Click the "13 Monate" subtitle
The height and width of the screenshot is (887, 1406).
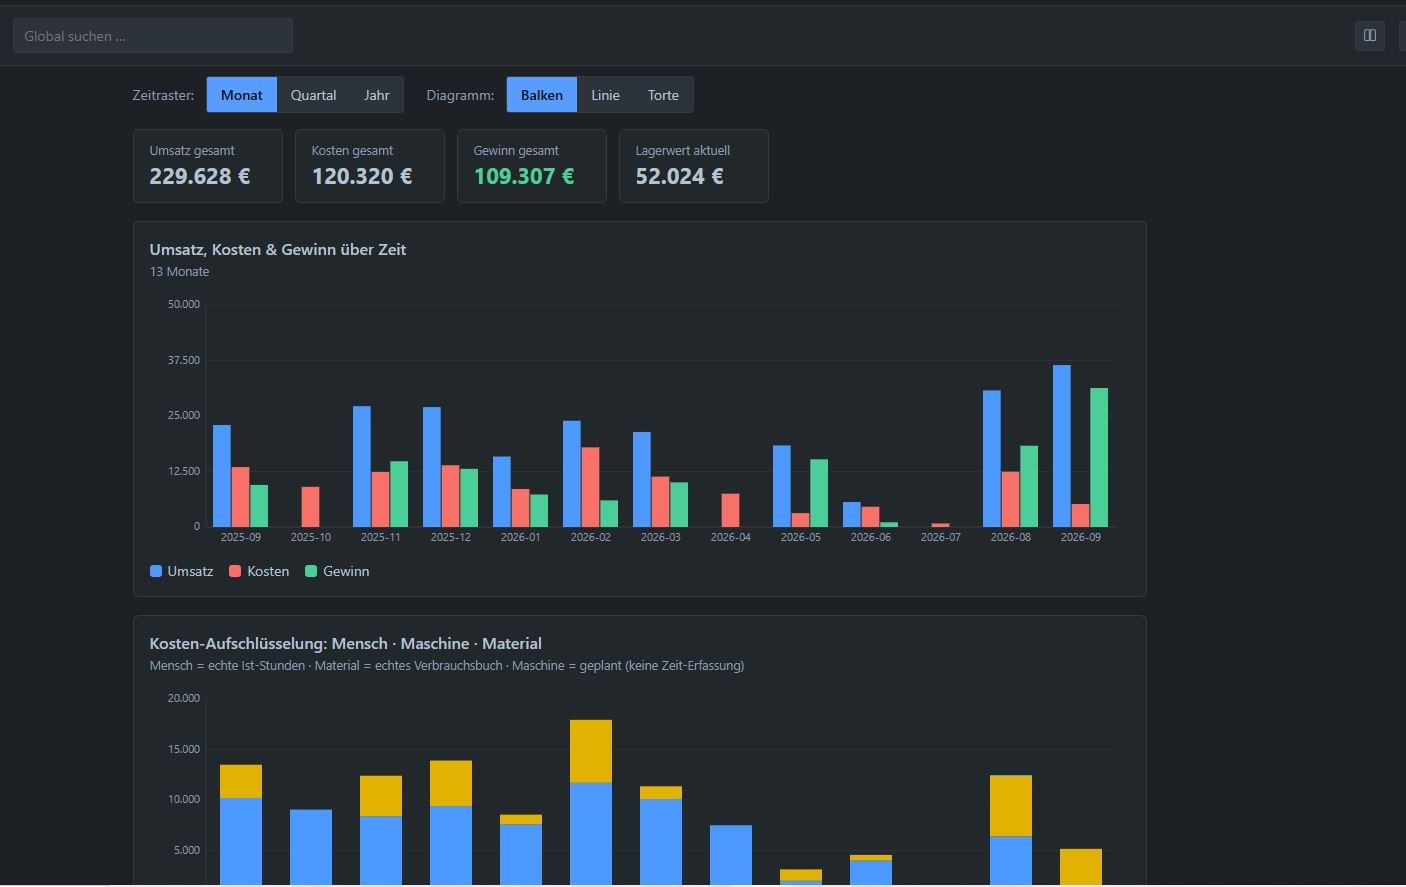pos(180,272)
